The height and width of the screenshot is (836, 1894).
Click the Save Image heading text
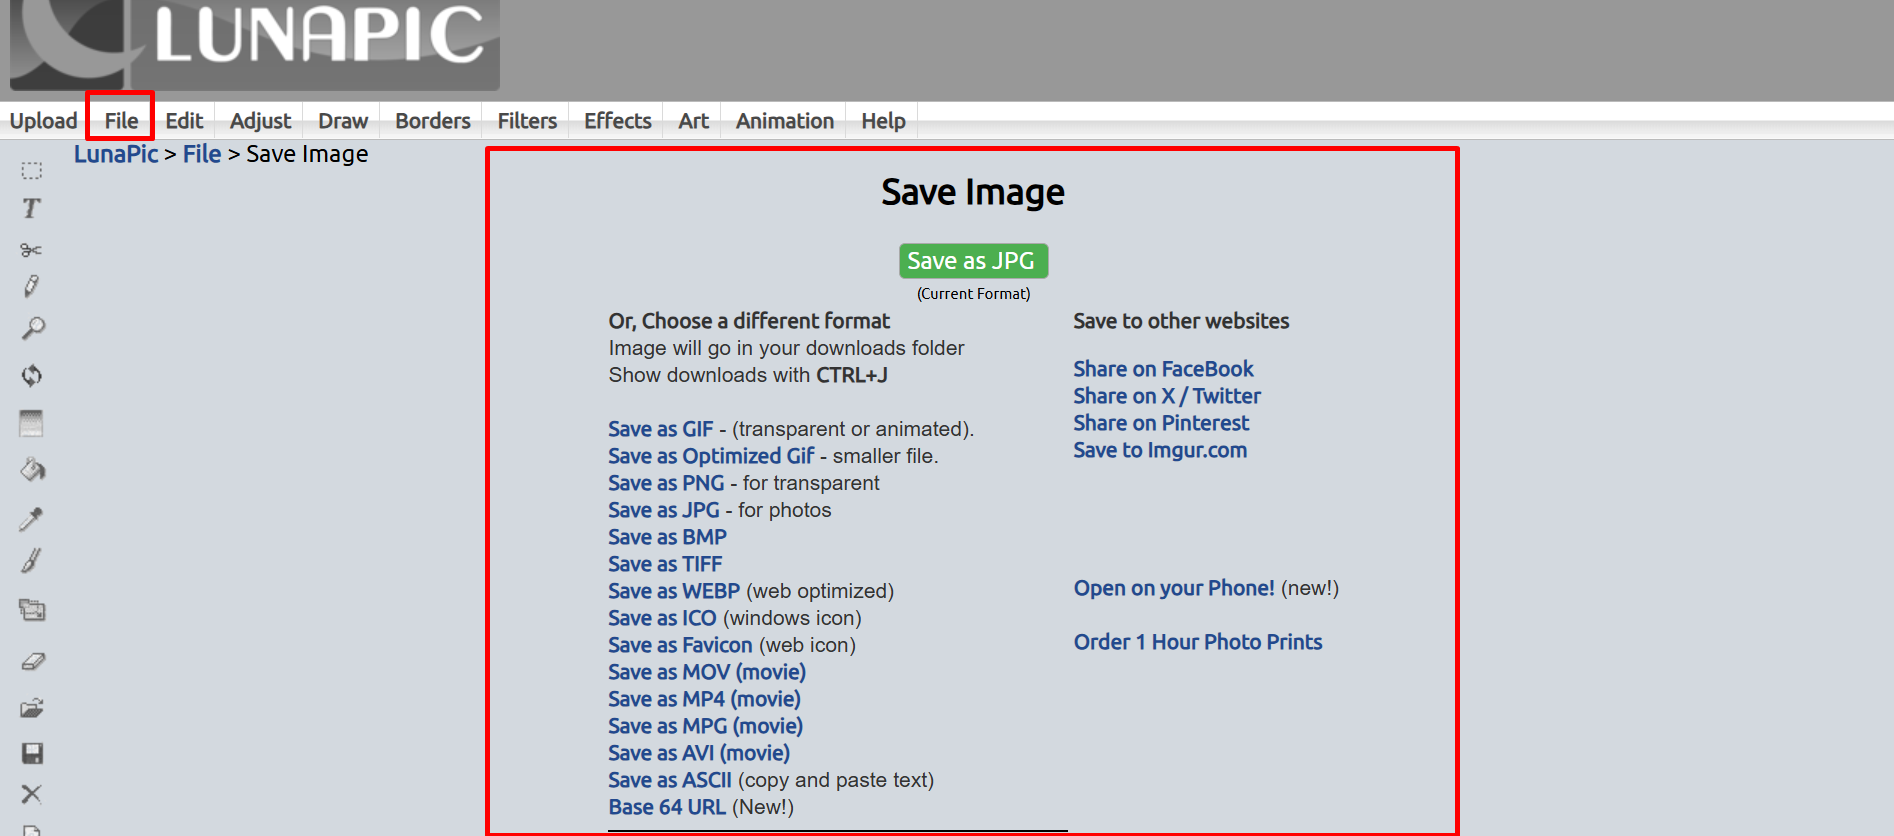(973, 192)
